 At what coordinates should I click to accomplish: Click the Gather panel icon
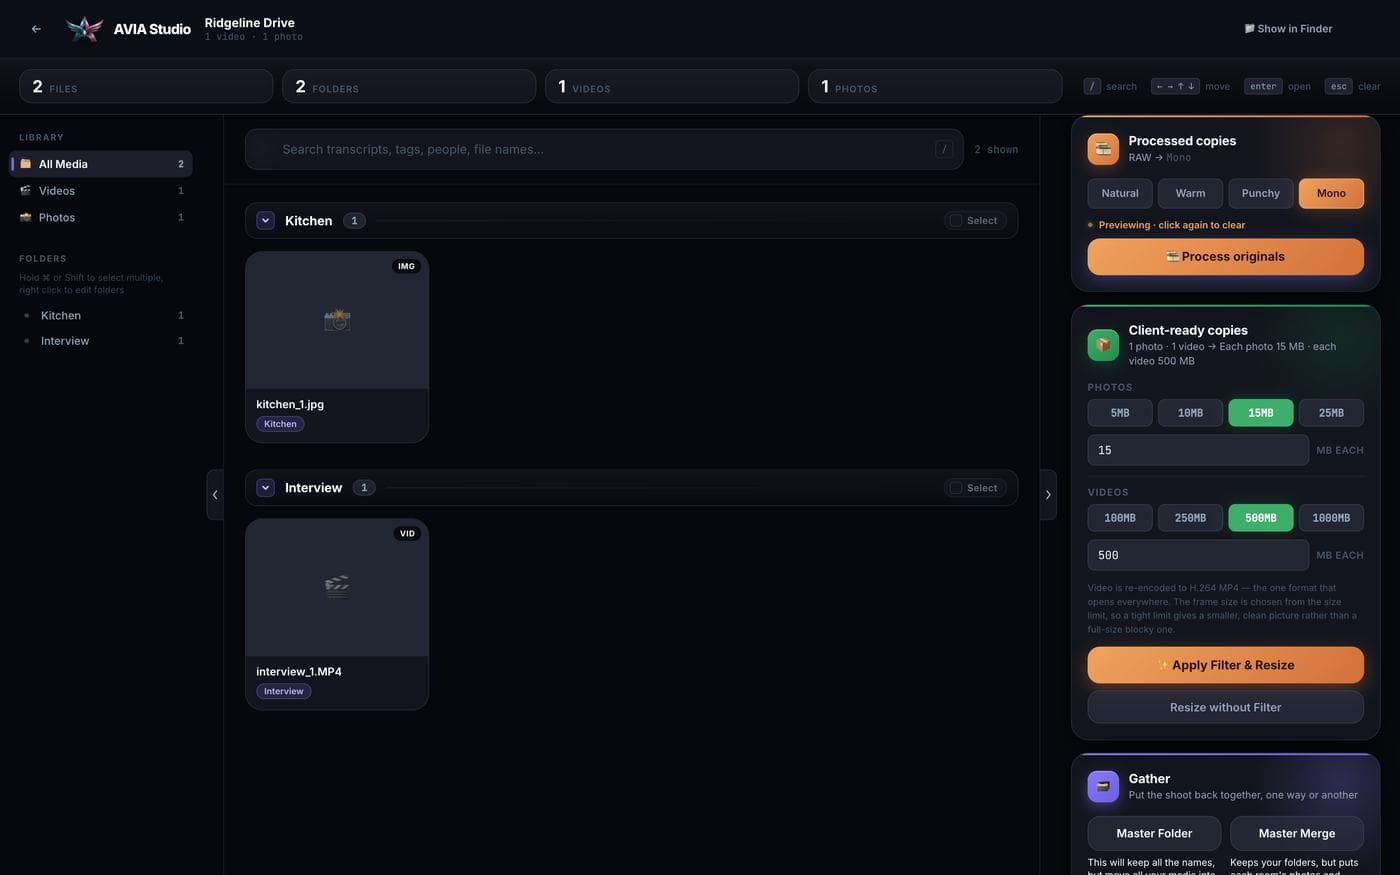(1103, 786)
